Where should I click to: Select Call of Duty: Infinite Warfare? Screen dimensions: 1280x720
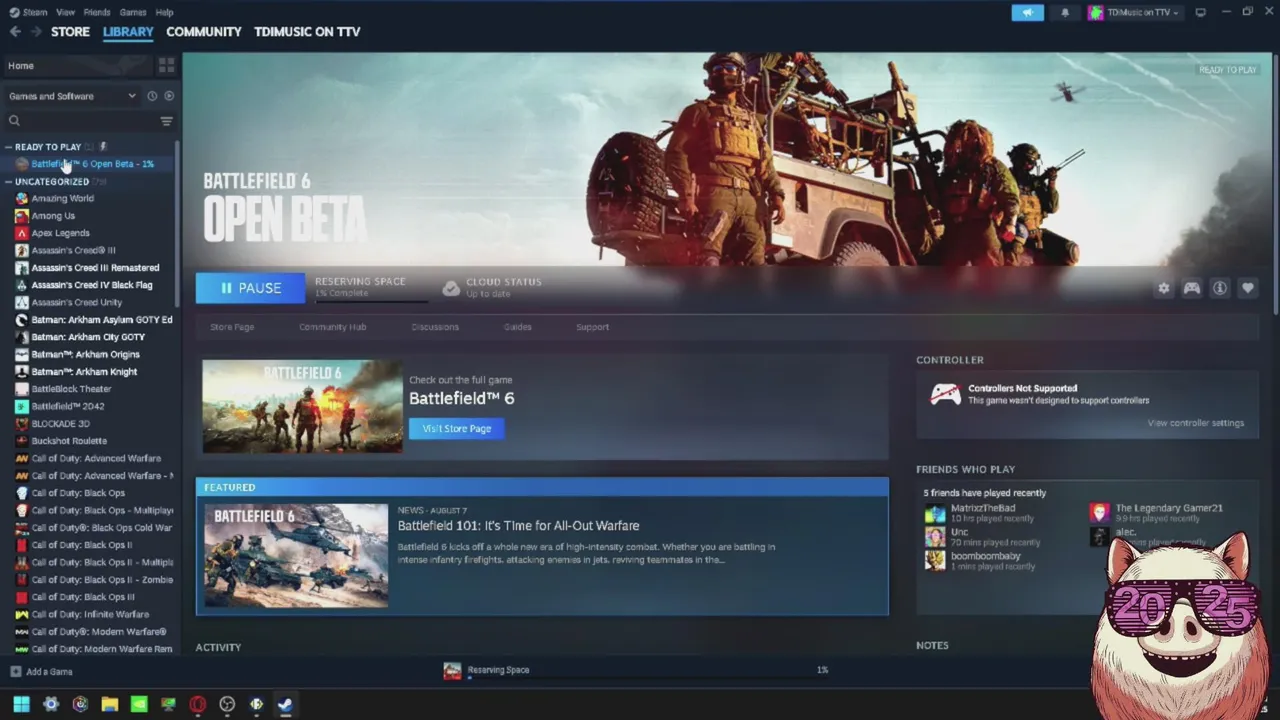click(90, 615)
